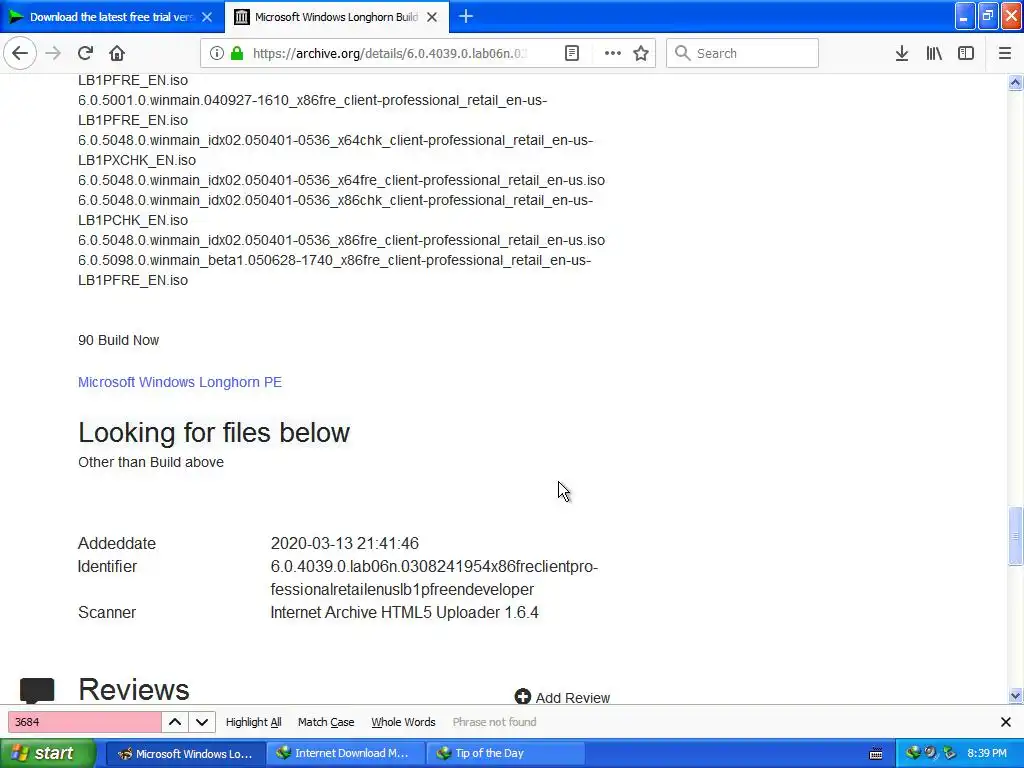Click the Add Review link

click(562, 697)
